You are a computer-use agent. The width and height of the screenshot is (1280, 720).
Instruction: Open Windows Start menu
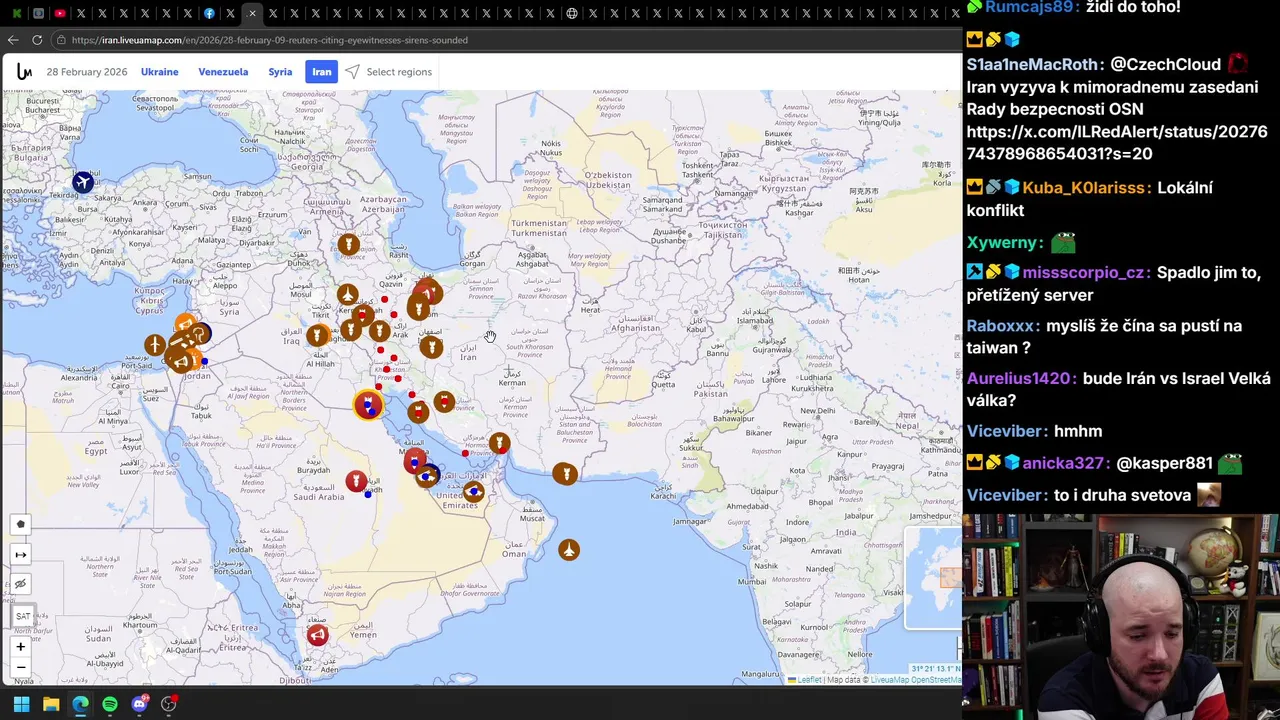[x=21, y=704]
